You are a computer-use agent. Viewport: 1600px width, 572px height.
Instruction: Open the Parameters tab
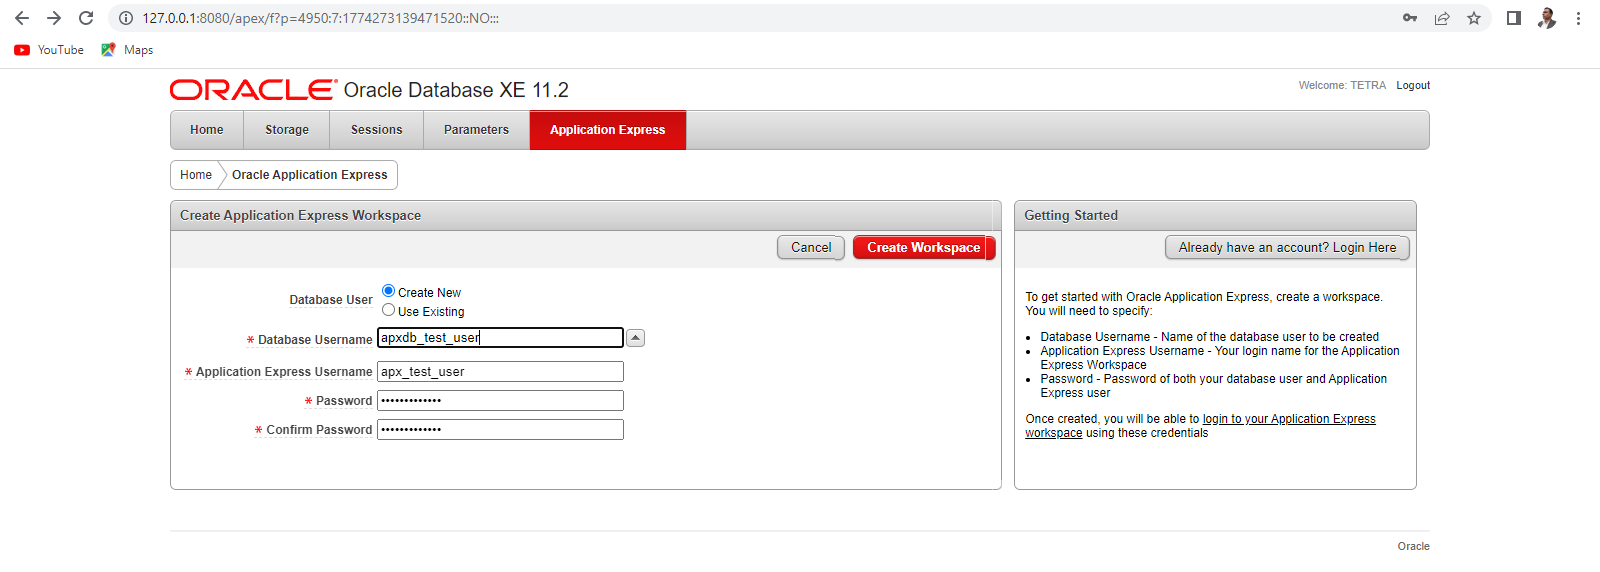[x=476, y=130]
